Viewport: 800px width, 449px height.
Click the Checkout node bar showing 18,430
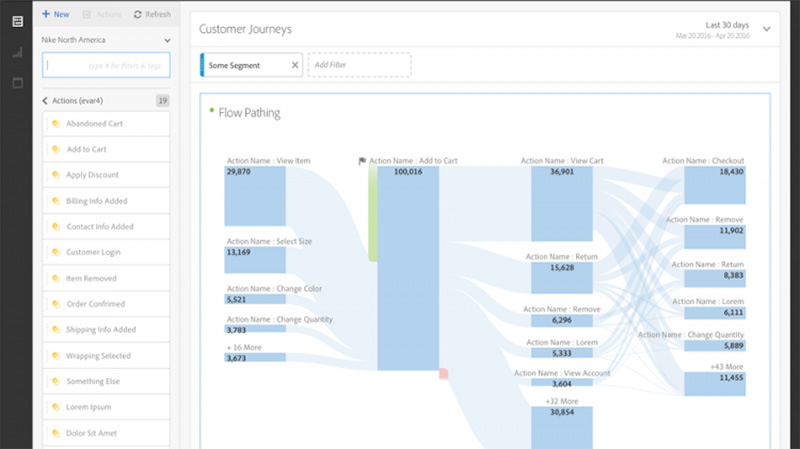coord(714,185)
